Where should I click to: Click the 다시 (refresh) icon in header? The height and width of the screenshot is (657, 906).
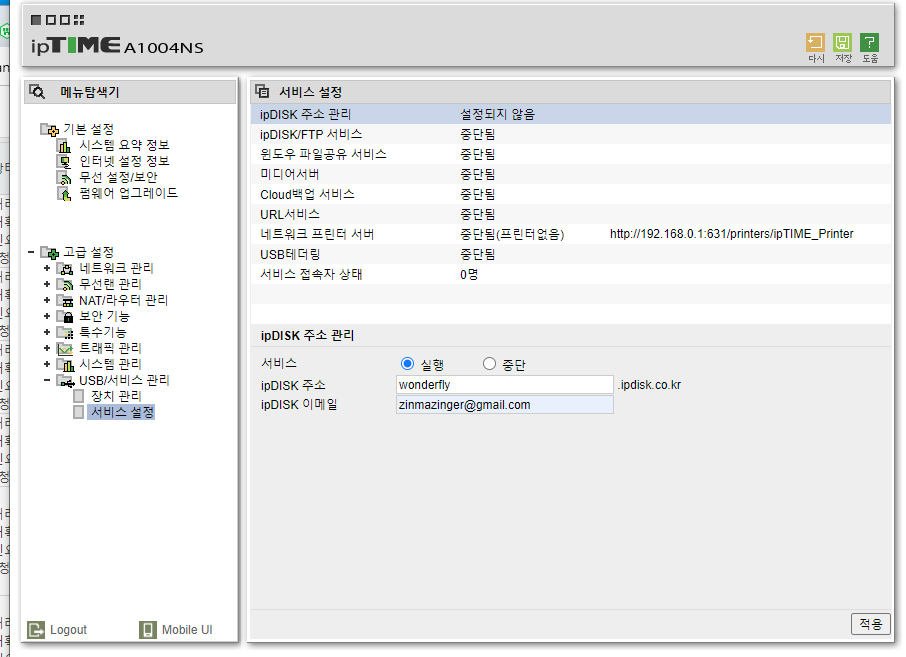pyautogui.click(x=815, y=43)
